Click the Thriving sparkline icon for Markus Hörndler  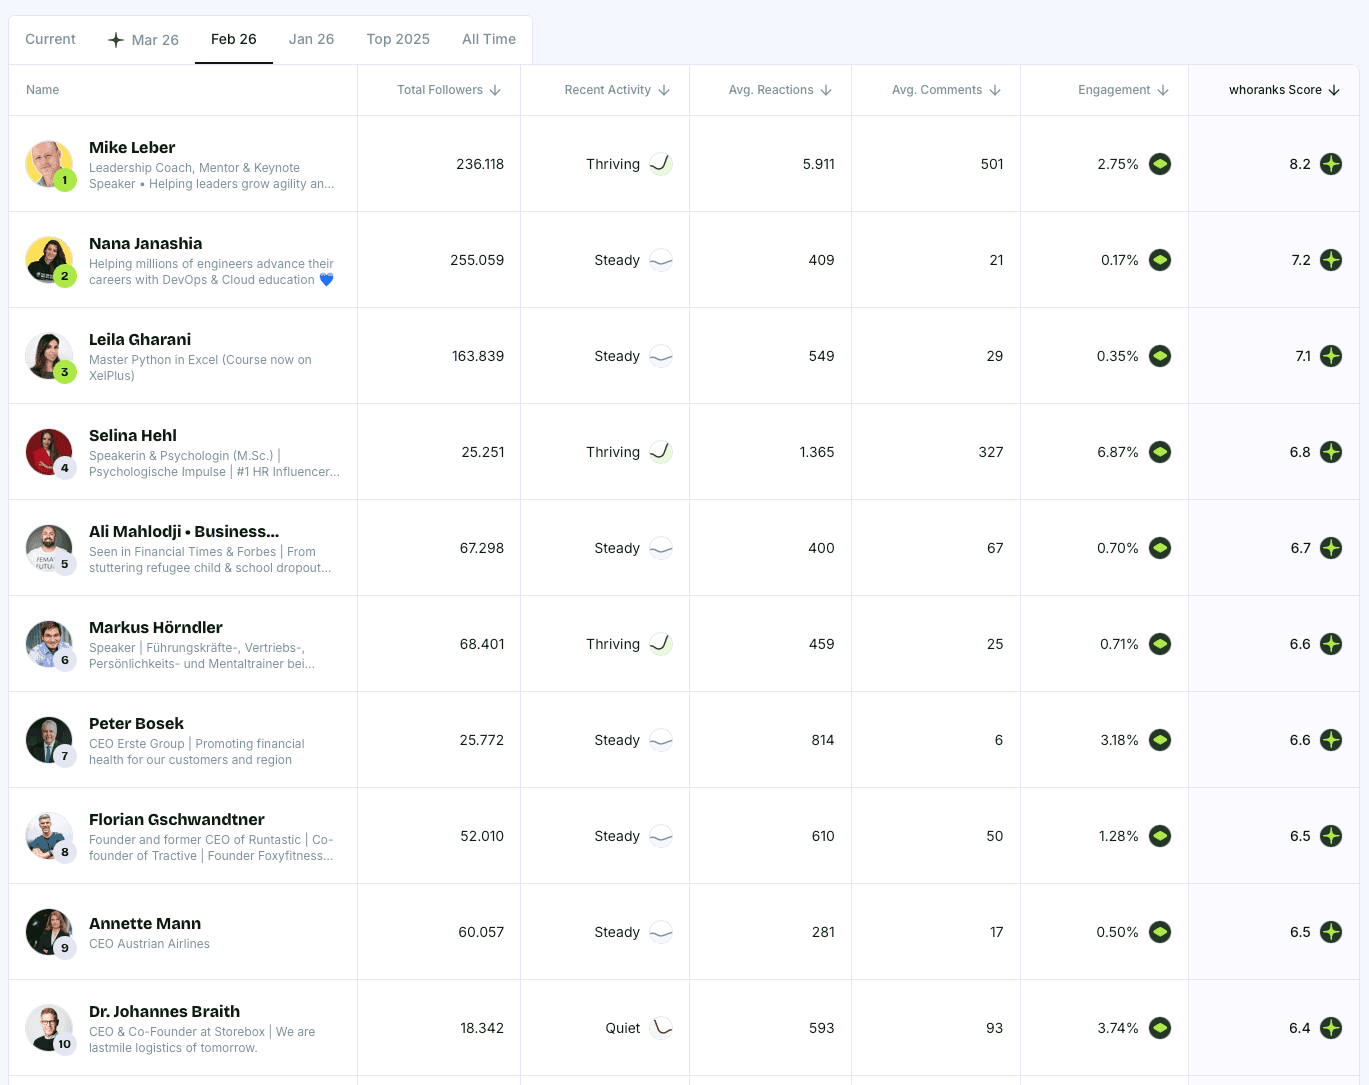point(659,644)
